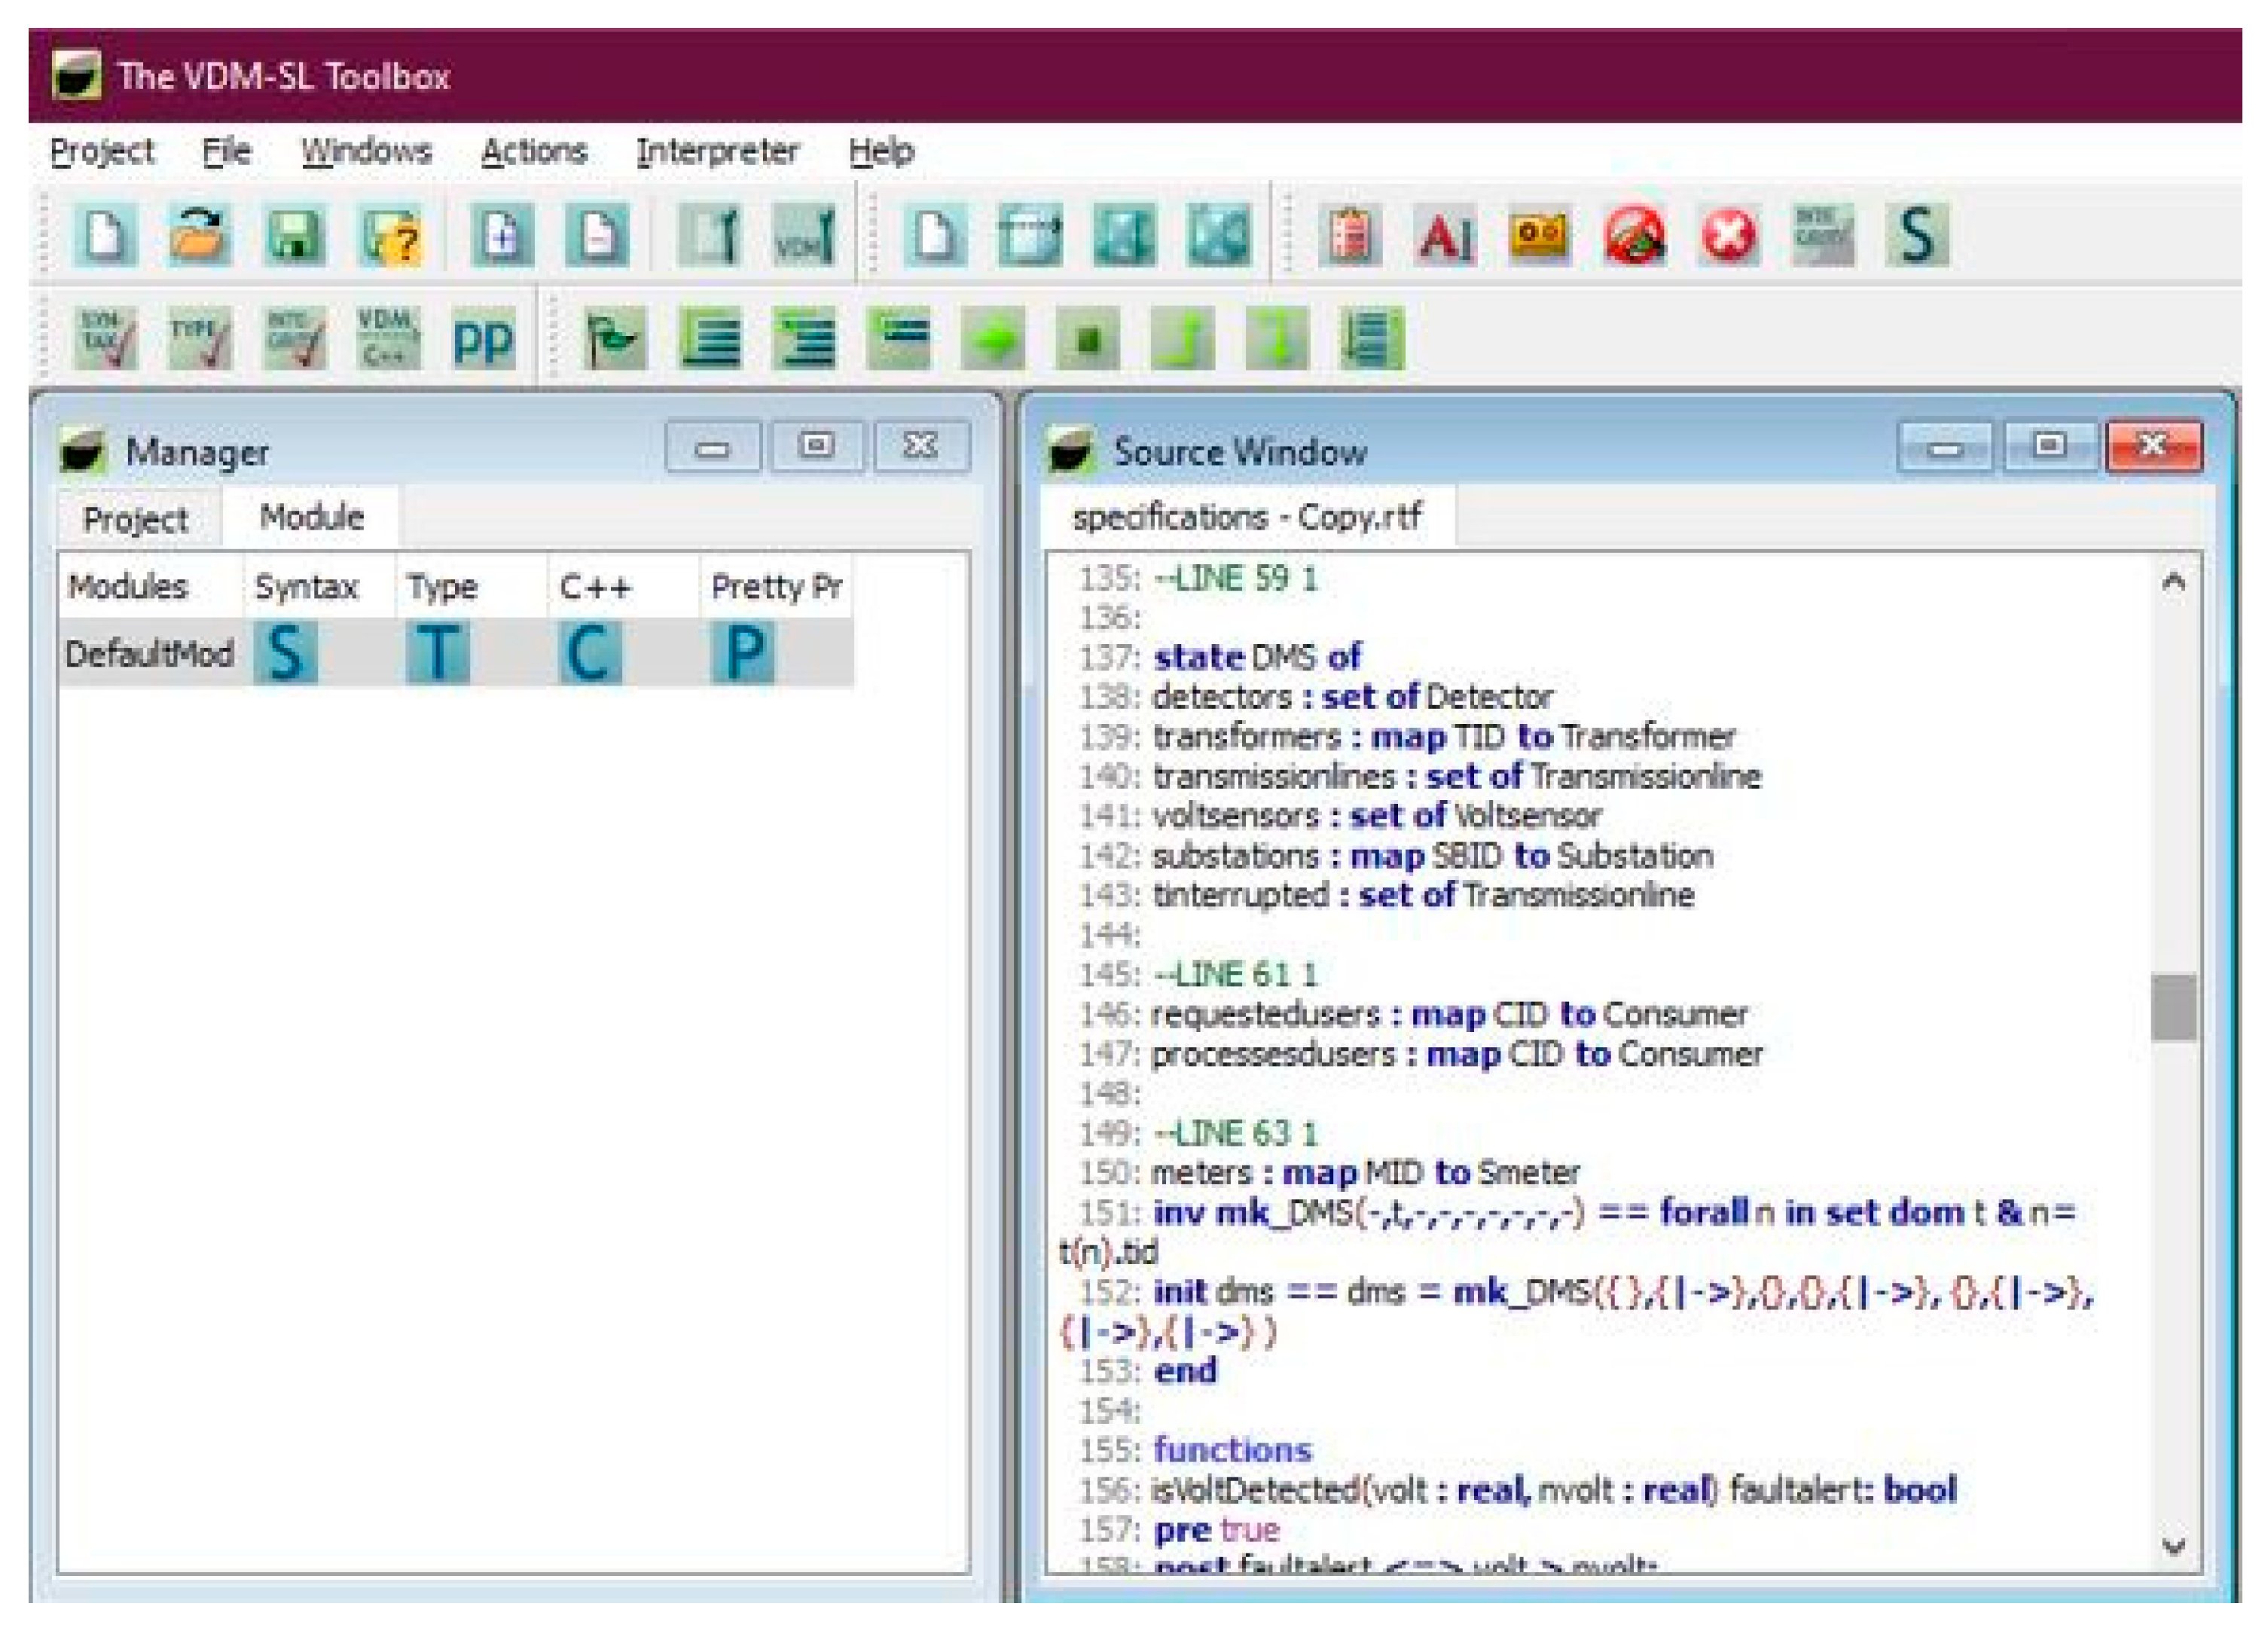Click the green flag Init interpreter icon
The image size is (2268, 1634).
(614, 340)
